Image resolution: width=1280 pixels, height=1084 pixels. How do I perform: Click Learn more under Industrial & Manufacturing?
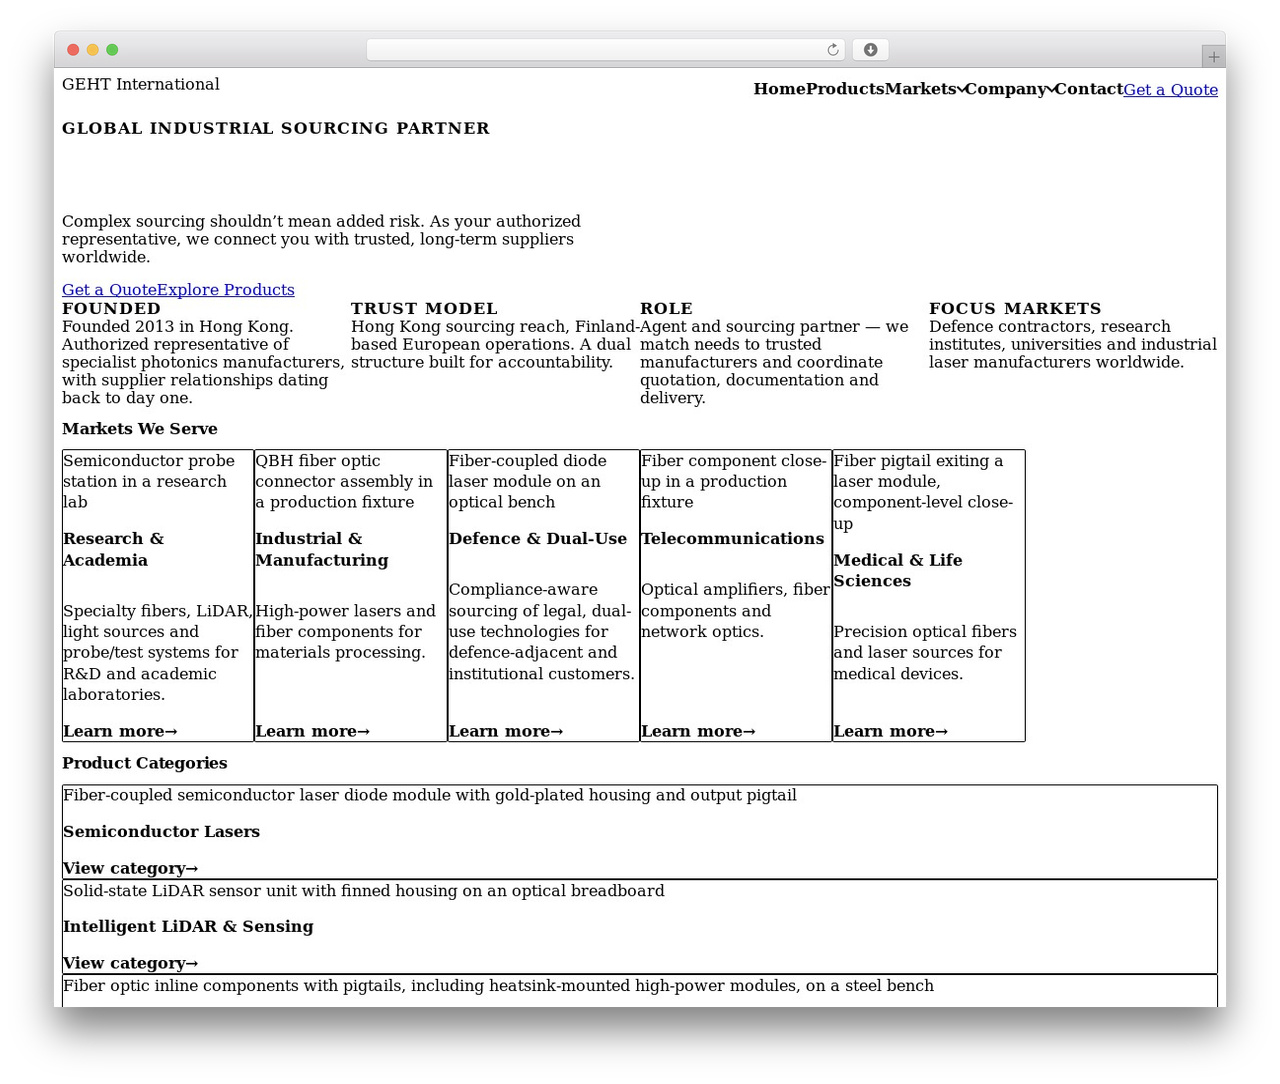312,731
